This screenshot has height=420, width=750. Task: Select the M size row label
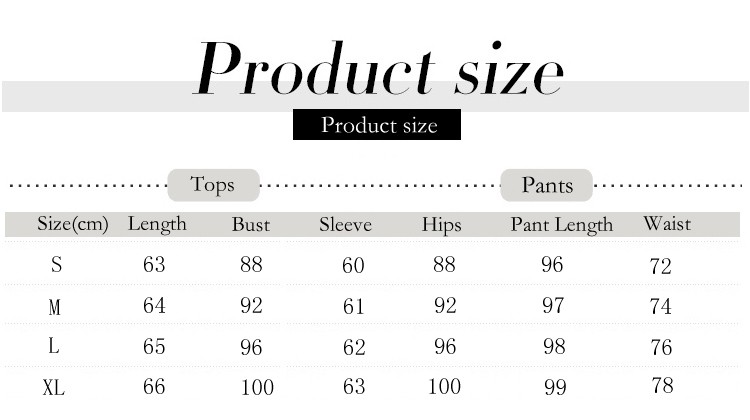(55, 307)
